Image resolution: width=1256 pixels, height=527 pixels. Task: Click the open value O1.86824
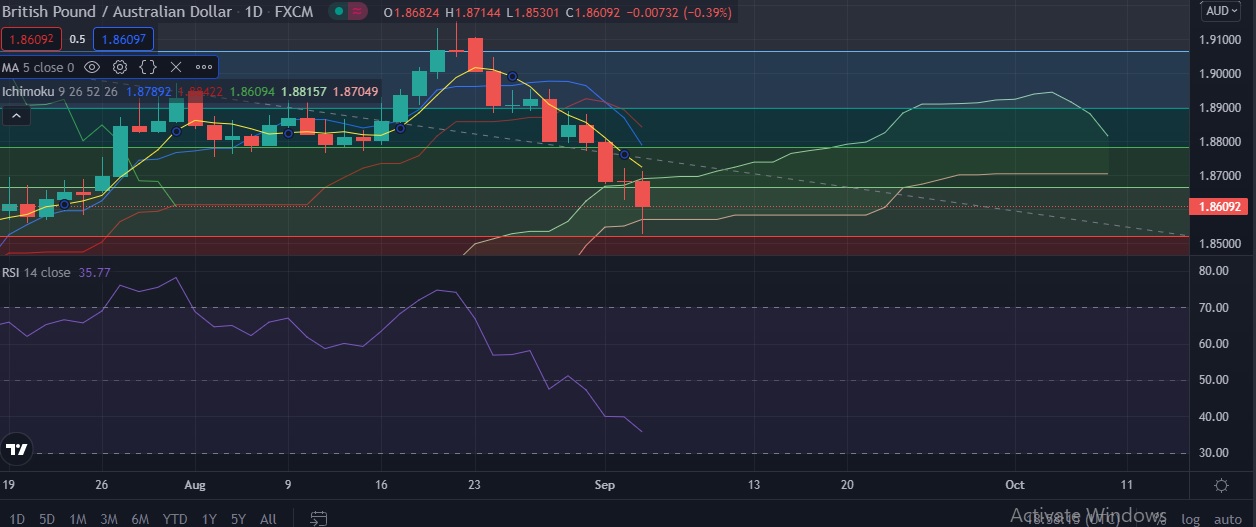click(x=411, y=13)
